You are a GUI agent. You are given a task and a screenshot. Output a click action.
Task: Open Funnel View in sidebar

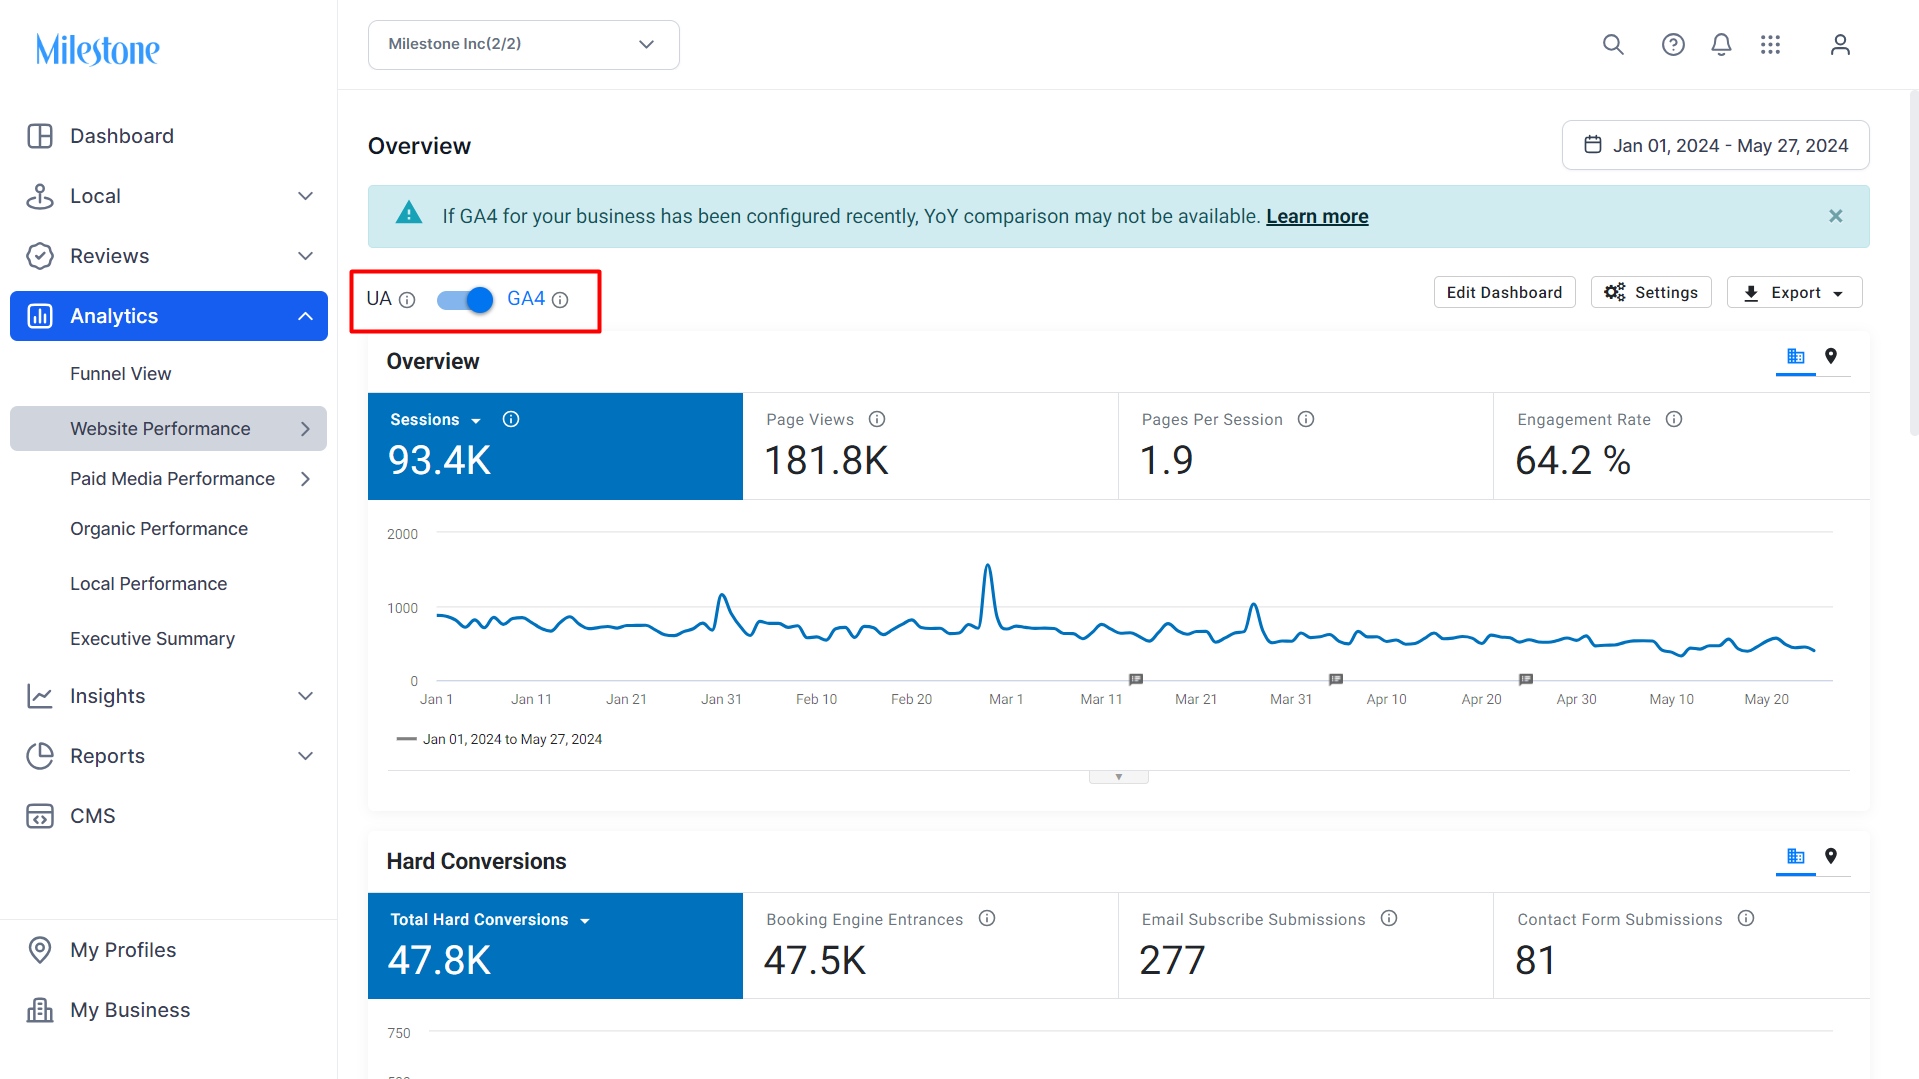point(120,373)
